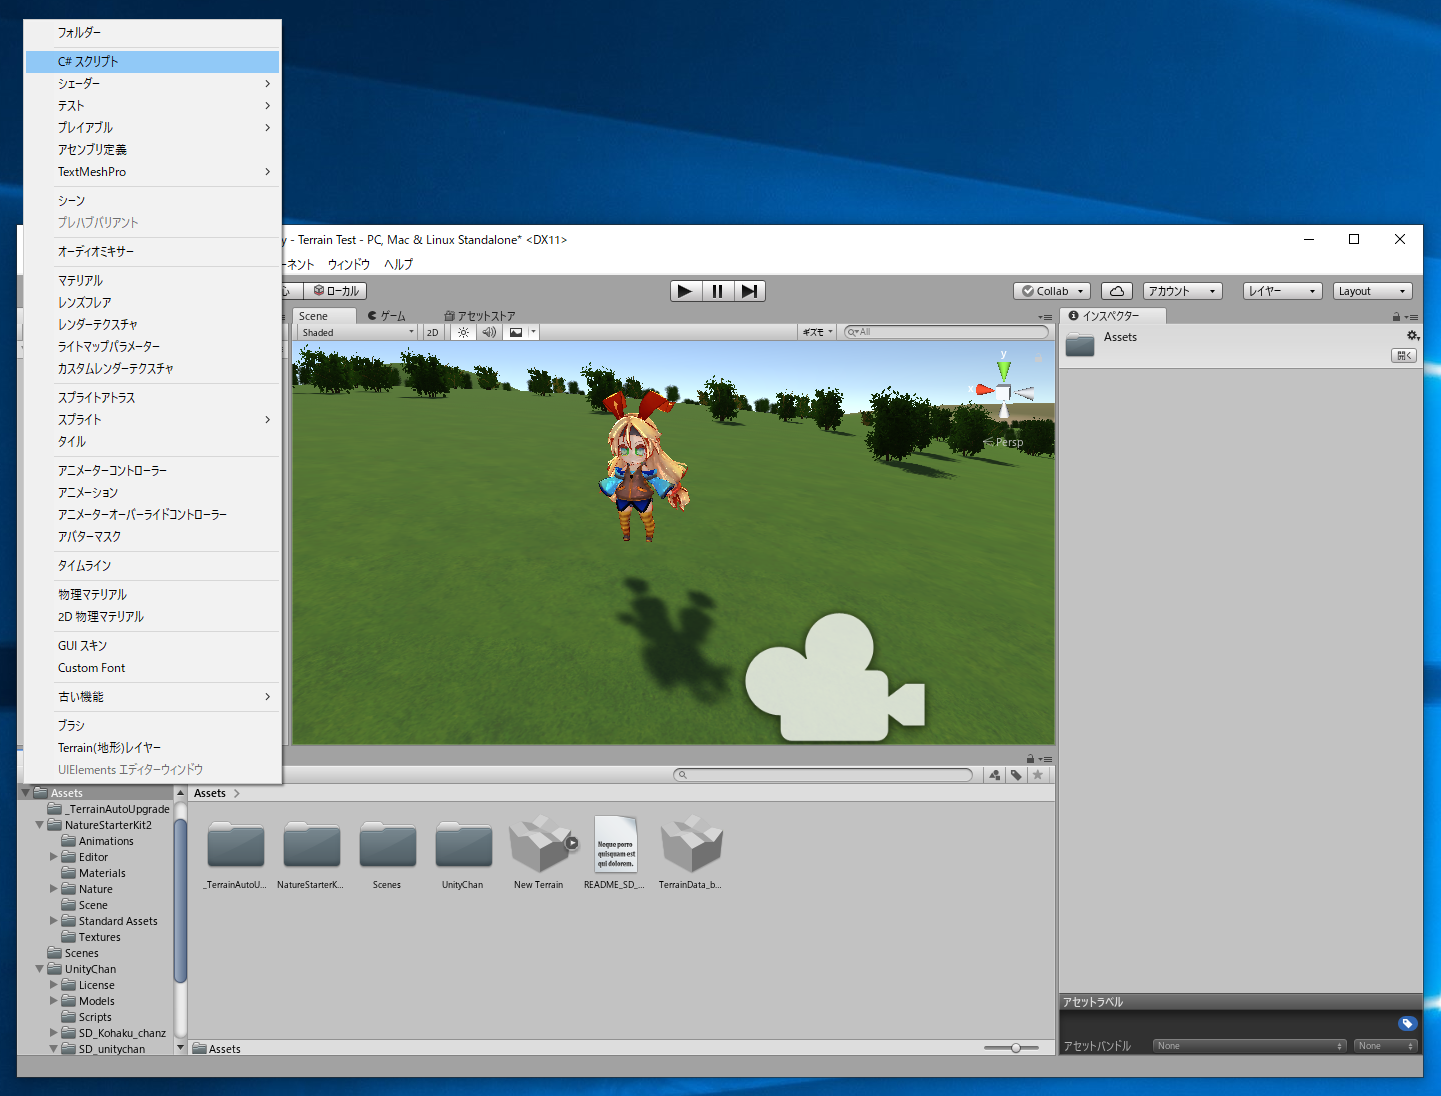Expand the Standard Assets folder
Screen dimensions: 1441x1096
click(x=54, y=921)
